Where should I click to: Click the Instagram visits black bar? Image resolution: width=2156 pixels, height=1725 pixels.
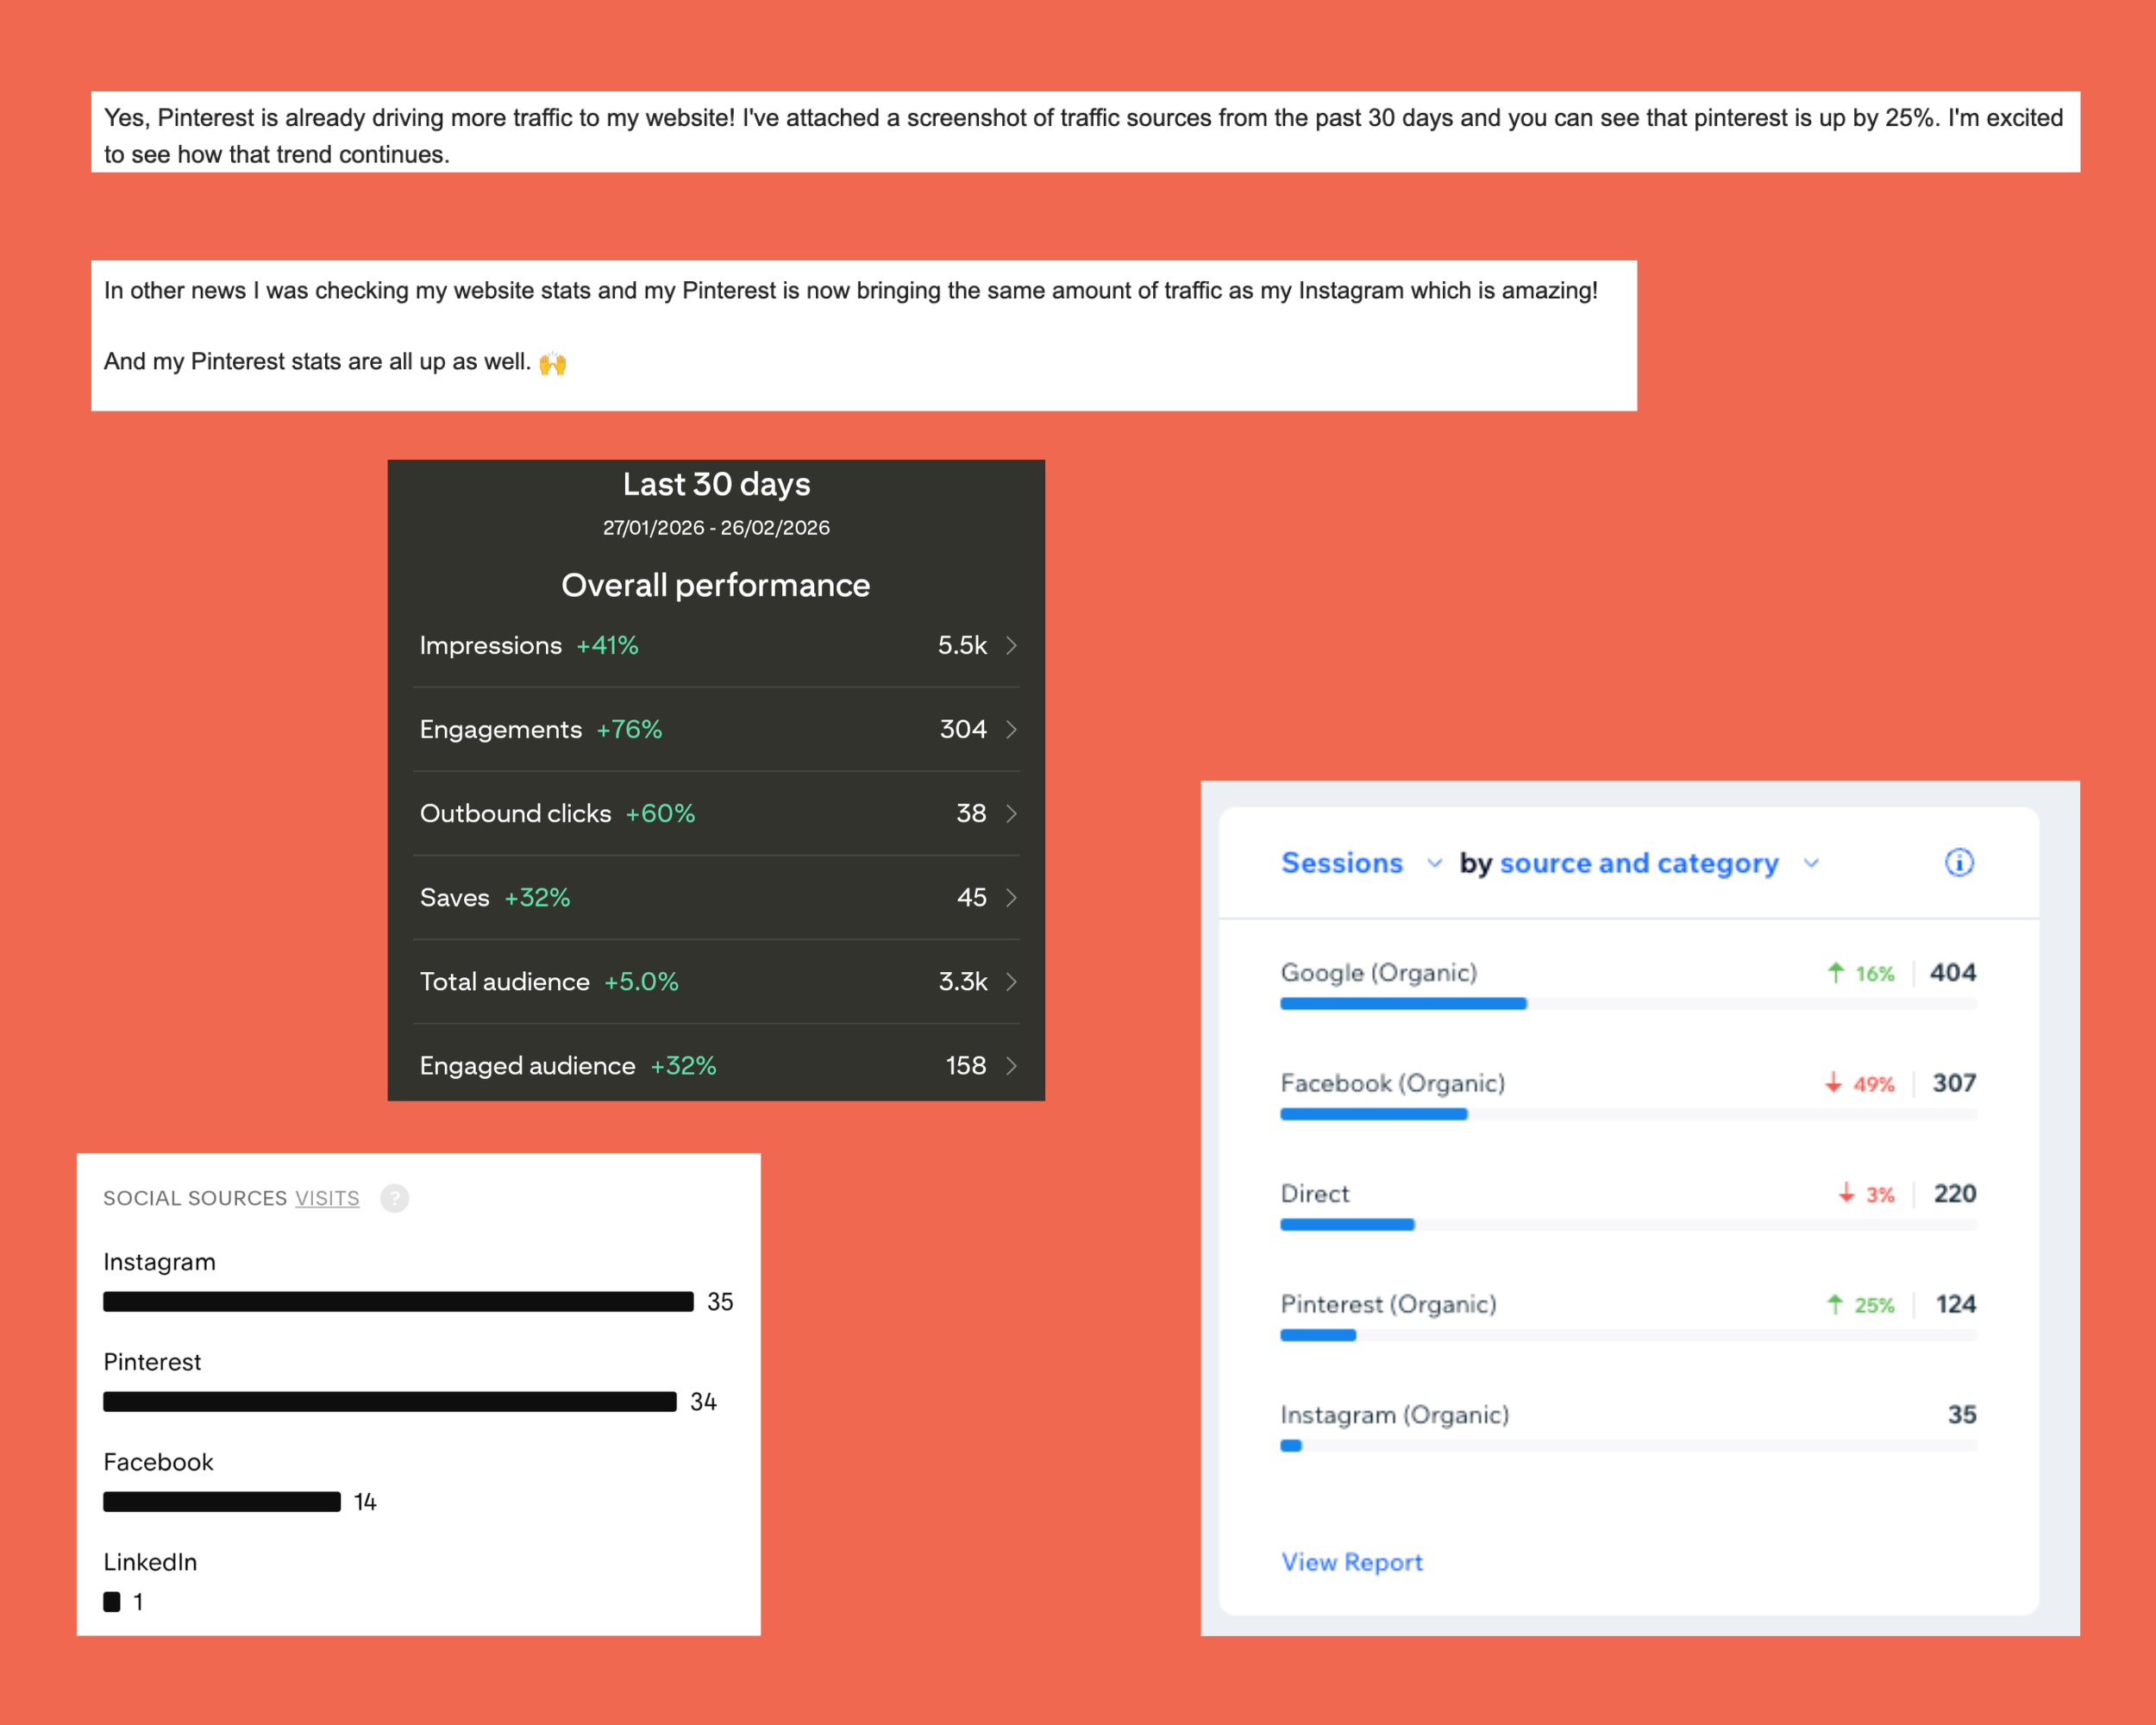coord(398,1301)
